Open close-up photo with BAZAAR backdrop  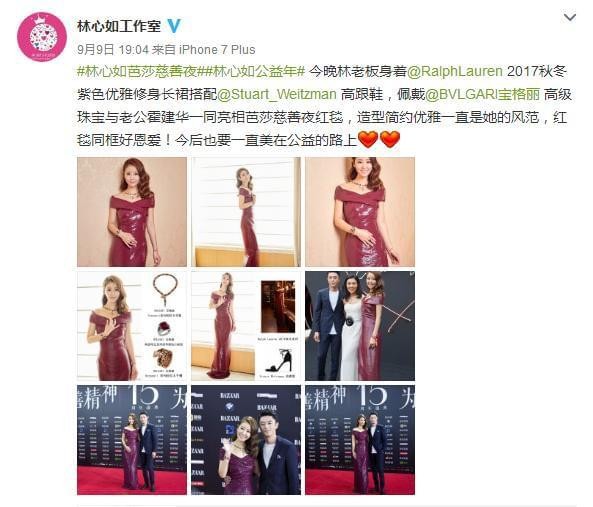click(246, 440)
